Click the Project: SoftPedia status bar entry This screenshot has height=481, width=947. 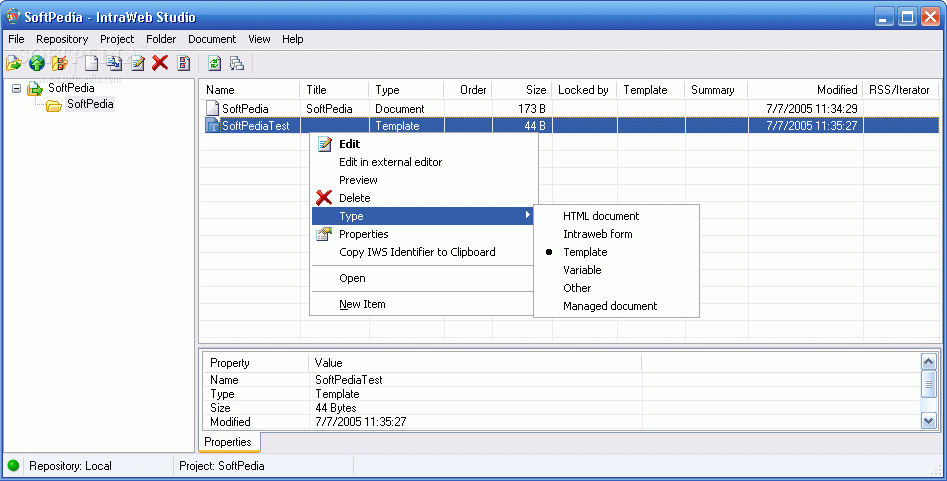[222, 466]
